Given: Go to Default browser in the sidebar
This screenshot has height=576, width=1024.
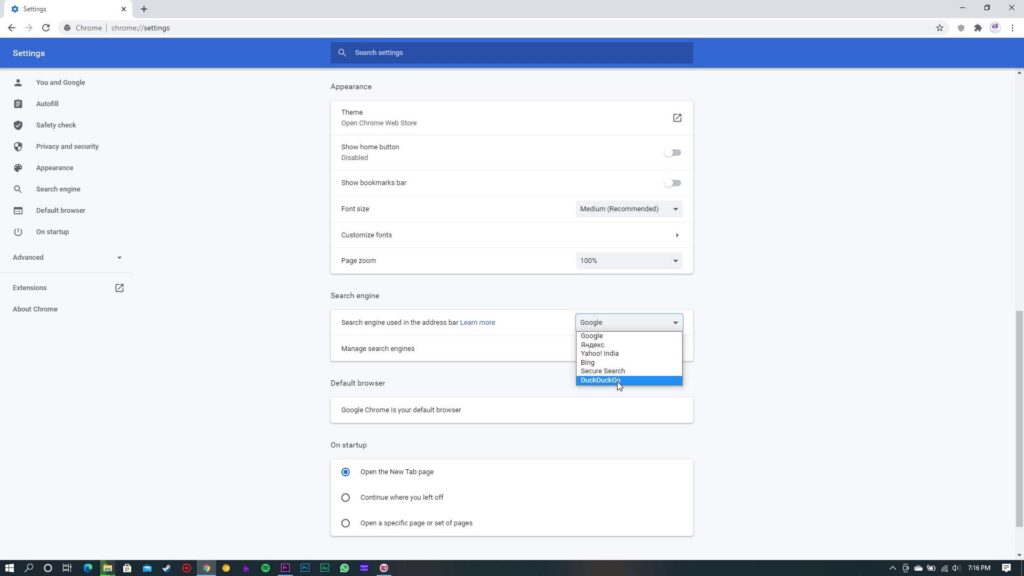Looking at the screenshot, I should [x=60, y=211].
